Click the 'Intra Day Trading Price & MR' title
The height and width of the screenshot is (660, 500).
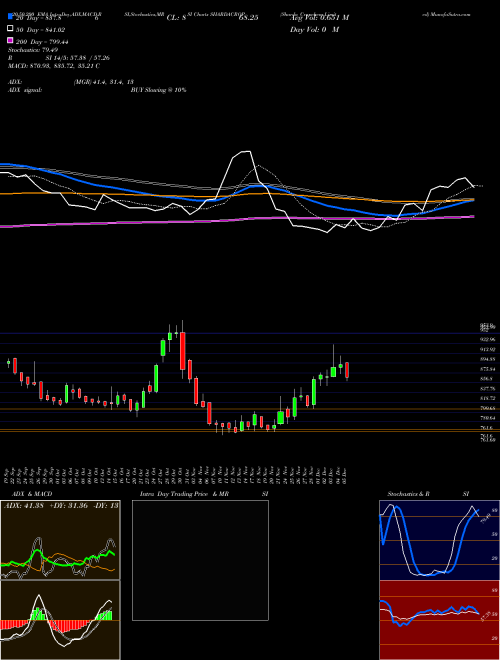[x=184, y=494]
